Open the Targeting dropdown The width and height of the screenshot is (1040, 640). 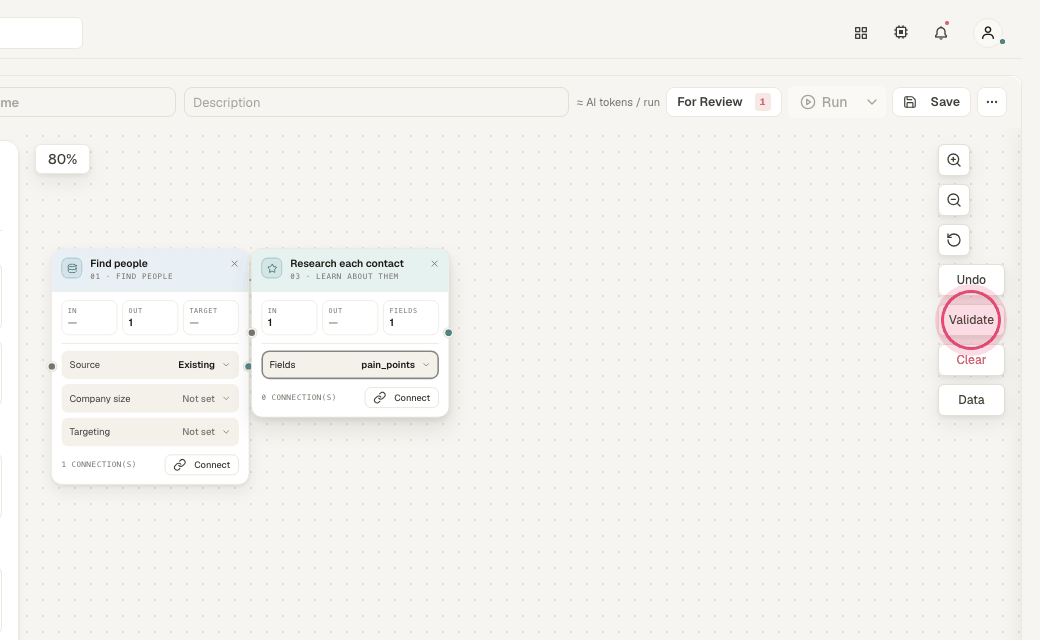[150, 432]
